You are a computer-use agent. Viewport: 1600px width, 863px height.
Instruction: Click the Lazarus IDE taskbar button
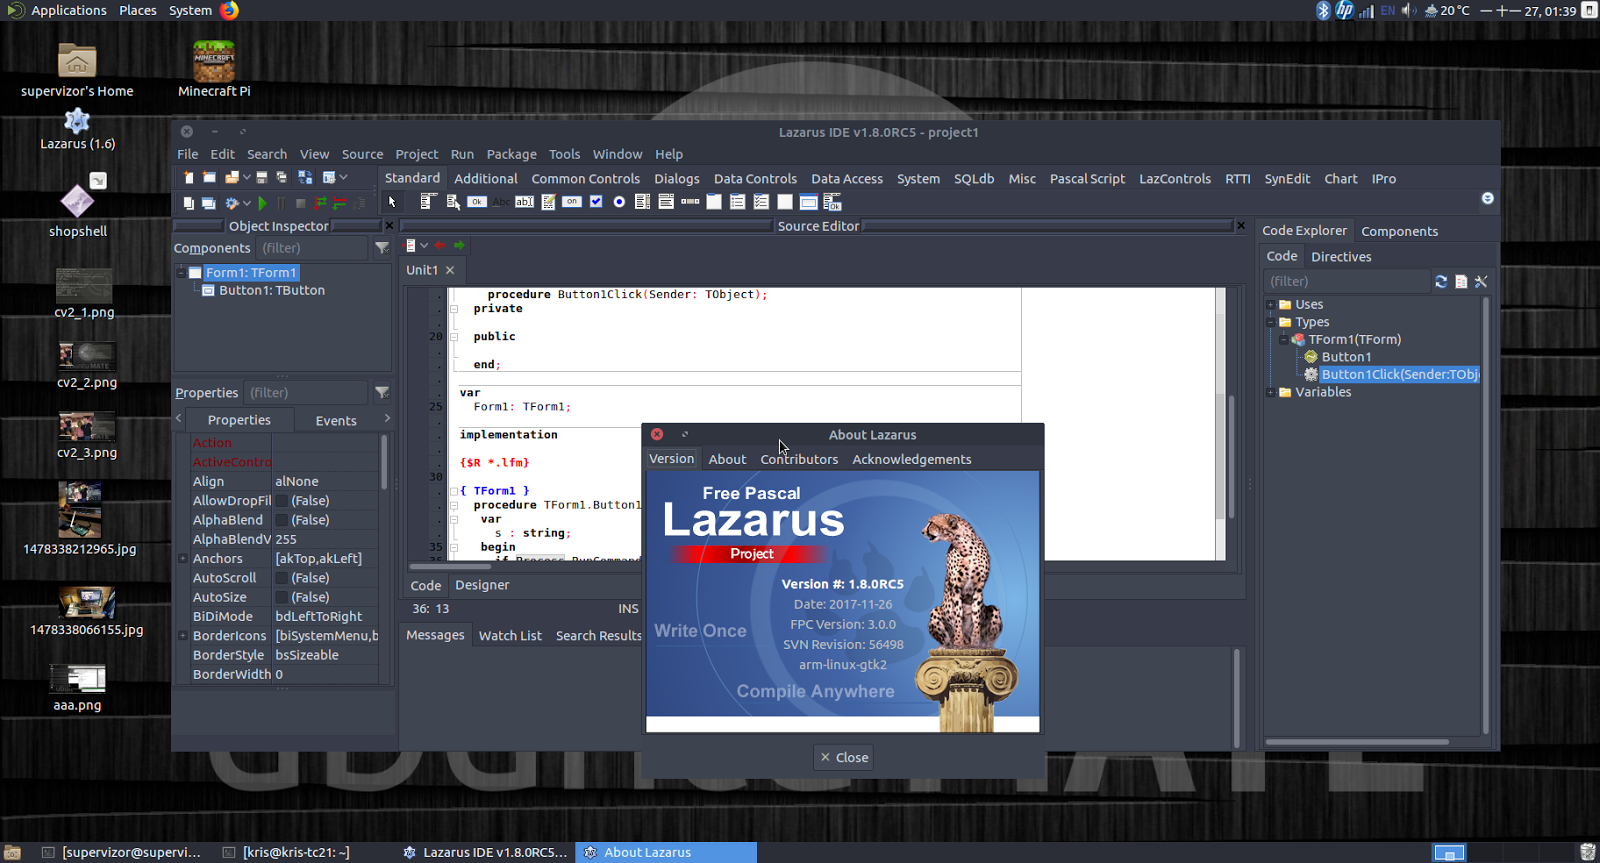pyautogui.click(x=484, y=852)
